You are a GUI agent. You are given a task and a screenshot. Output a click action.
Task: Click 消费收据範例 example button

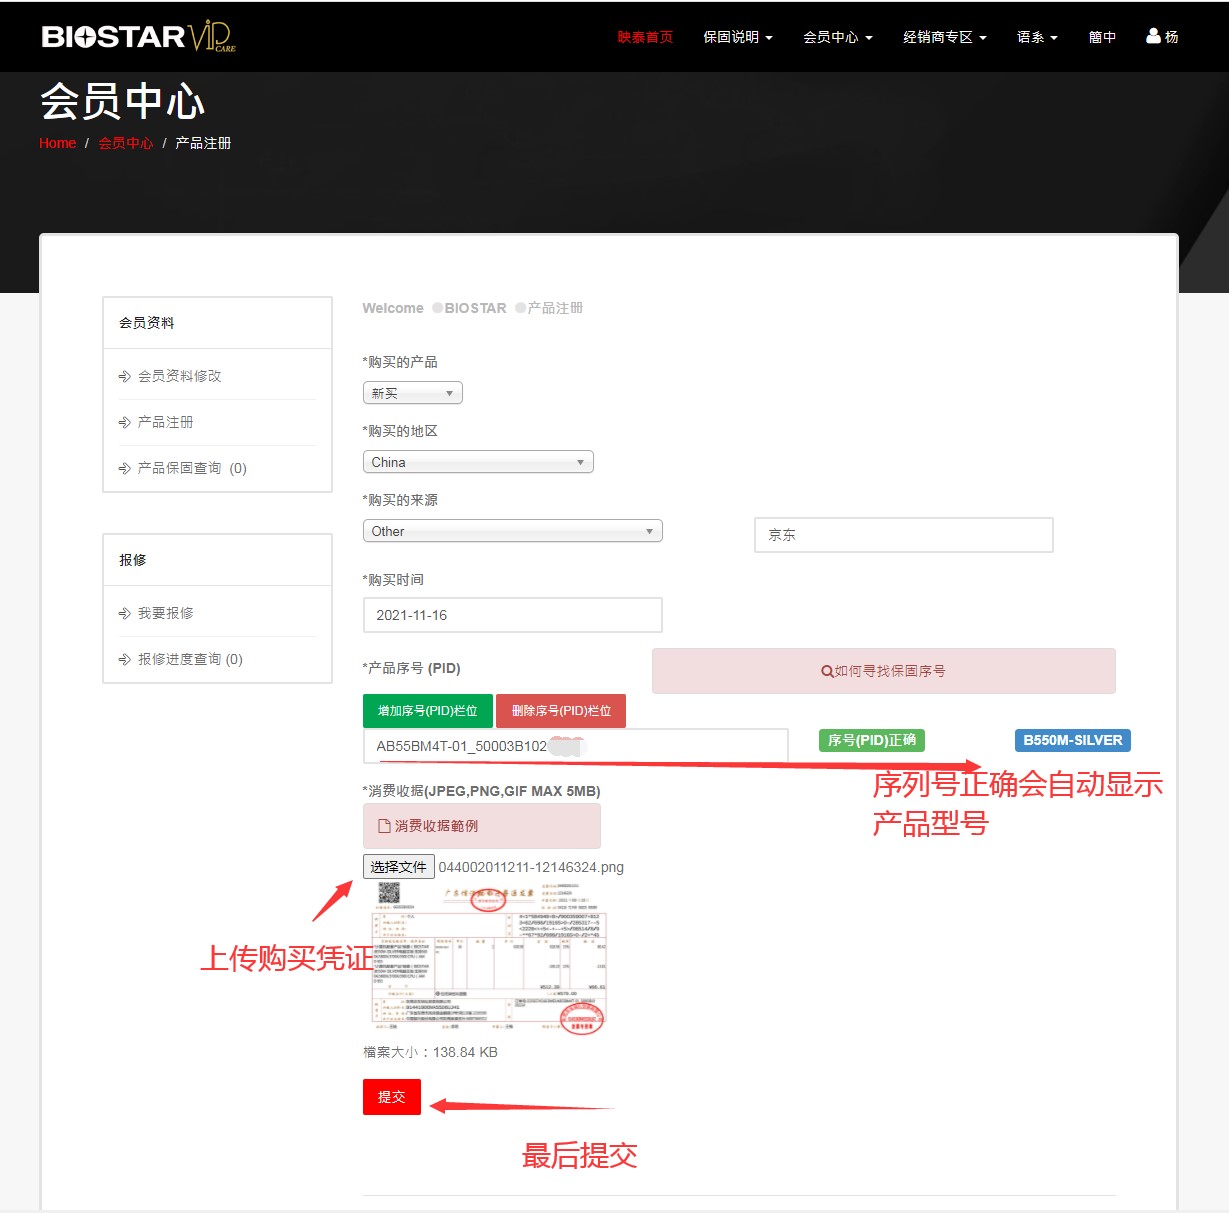[482, 826]
